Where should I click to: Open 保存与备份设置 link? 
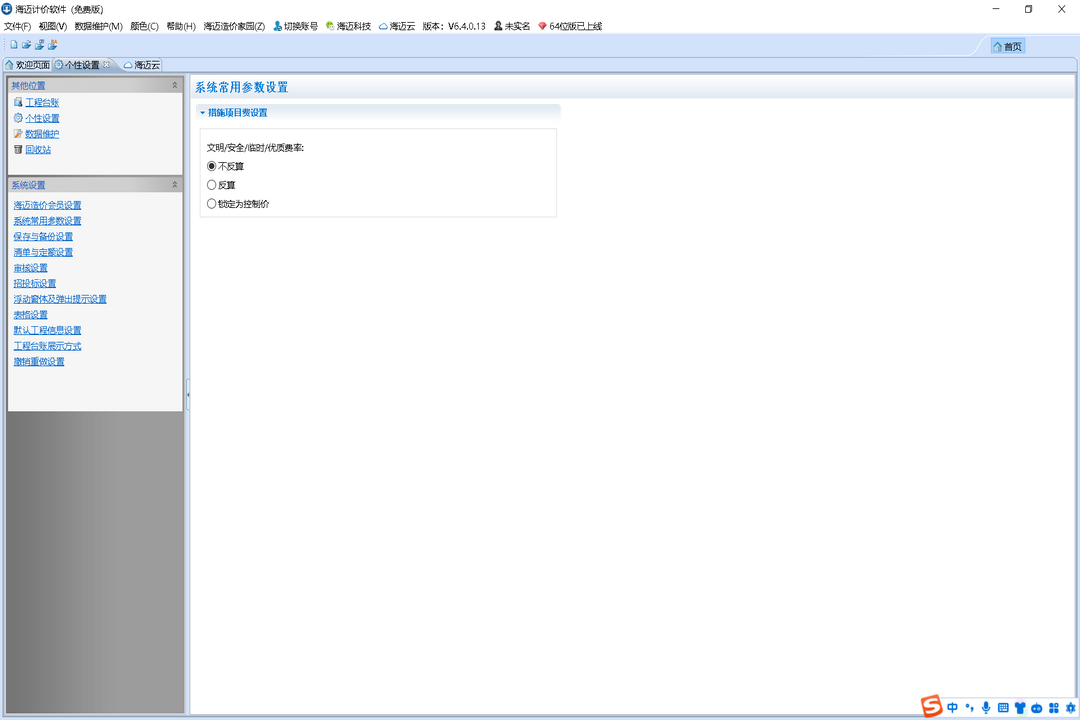(43, 237)
